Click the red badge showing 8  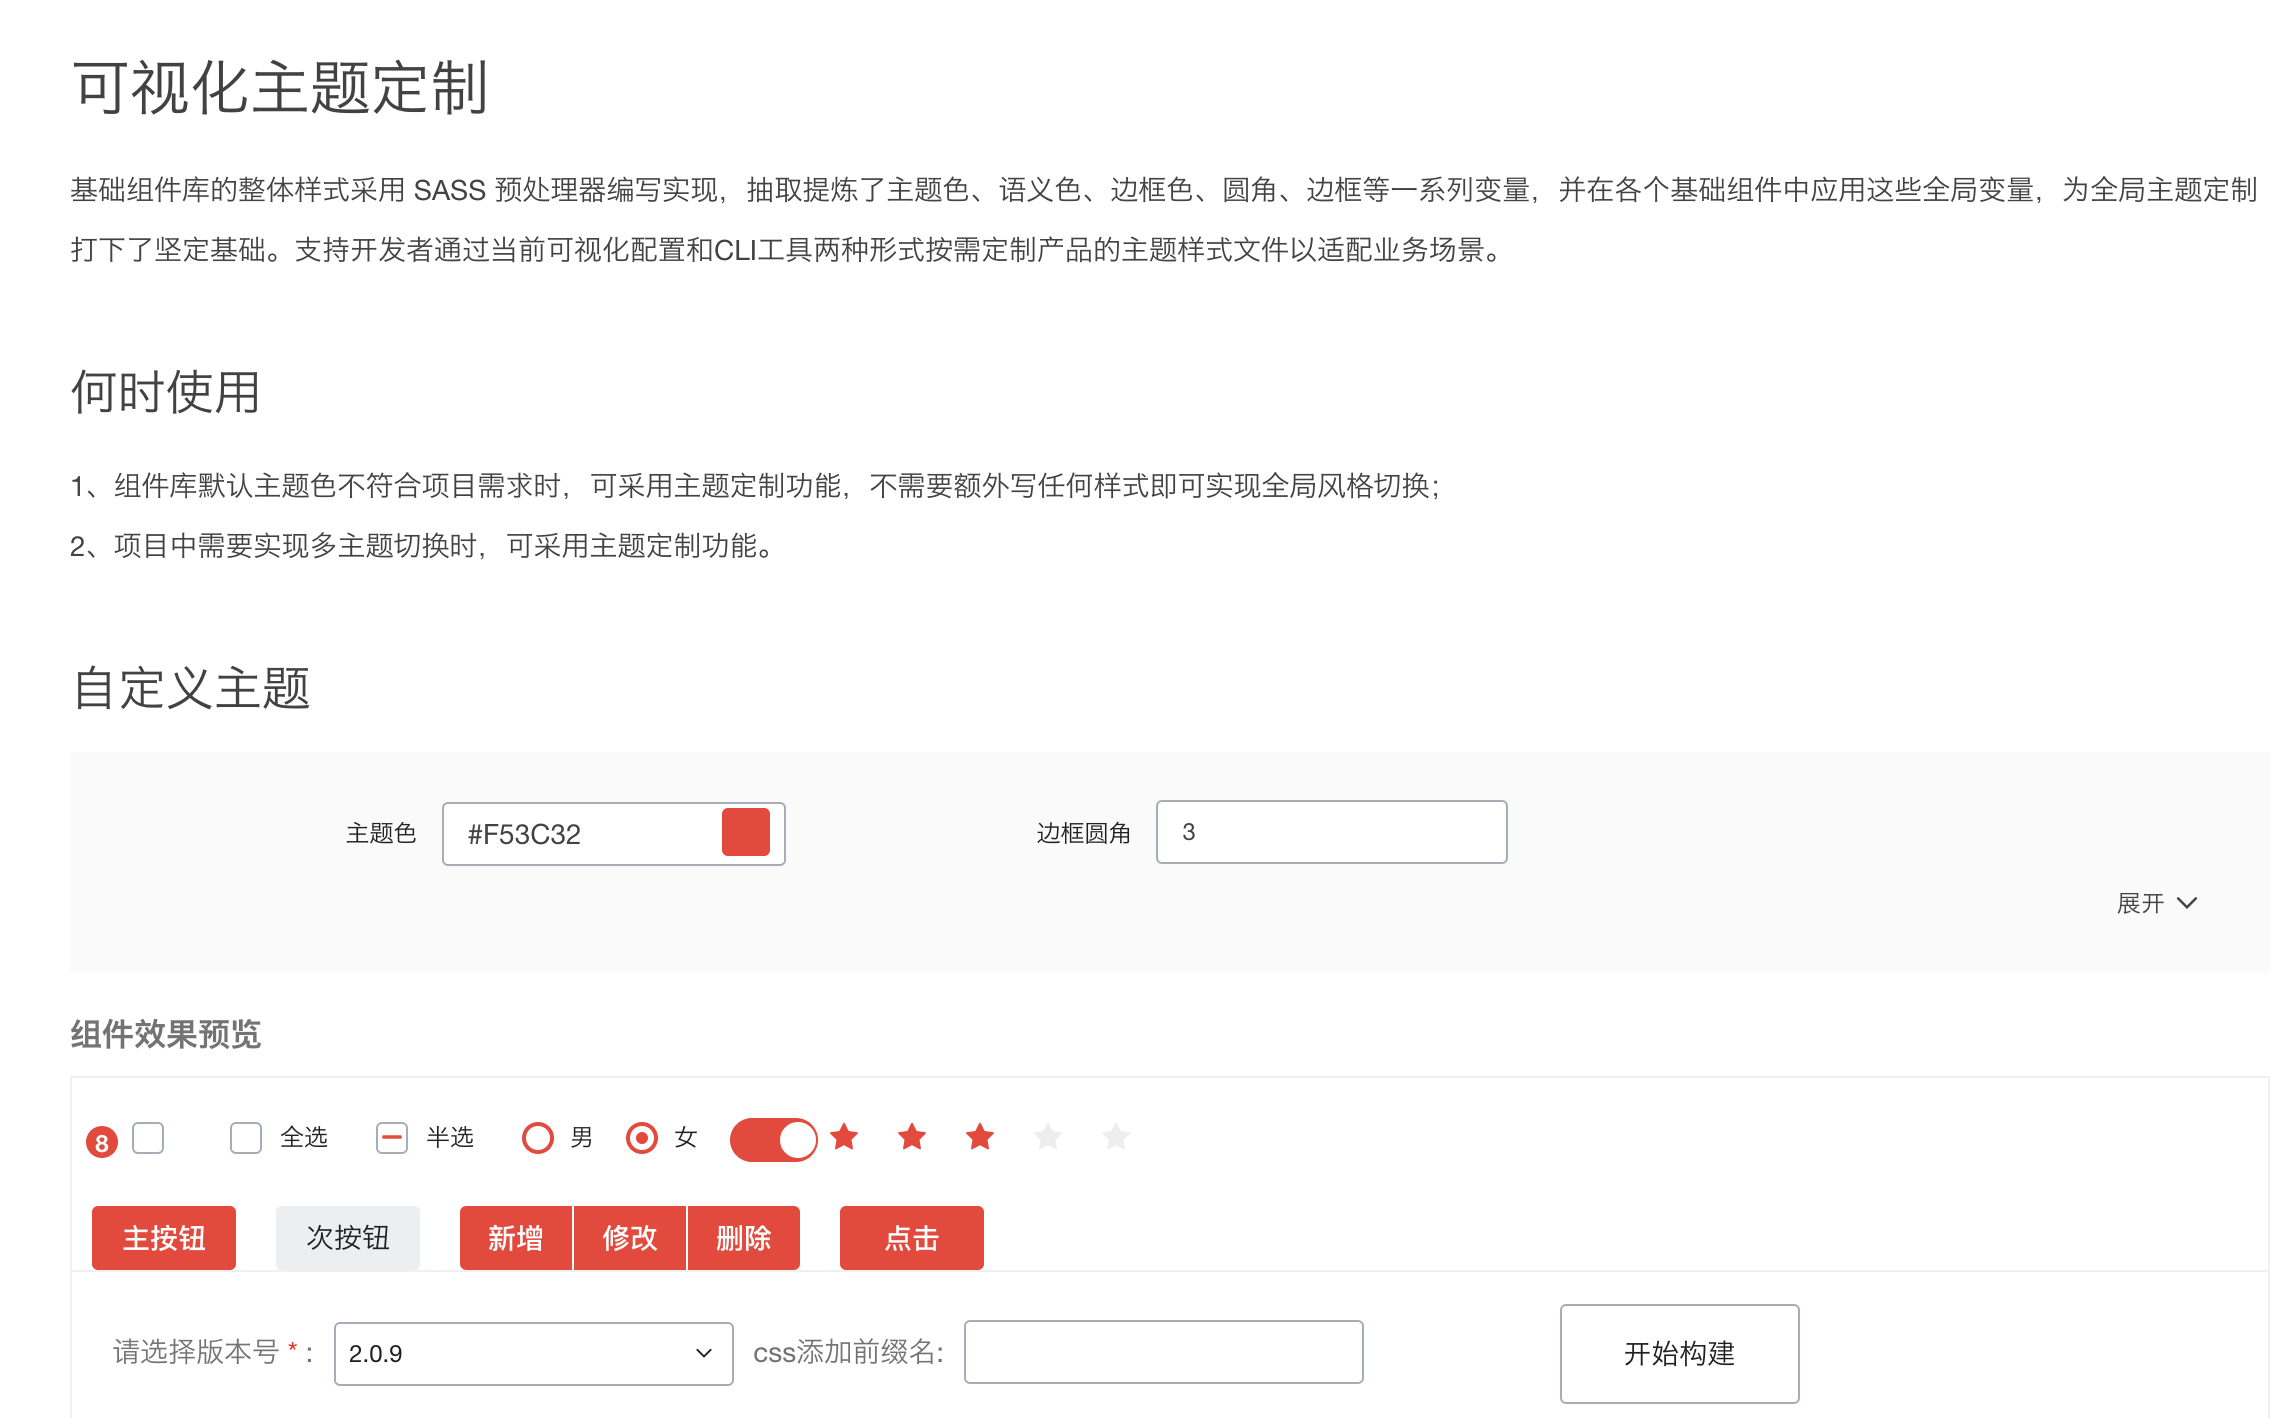(102, 1142)
